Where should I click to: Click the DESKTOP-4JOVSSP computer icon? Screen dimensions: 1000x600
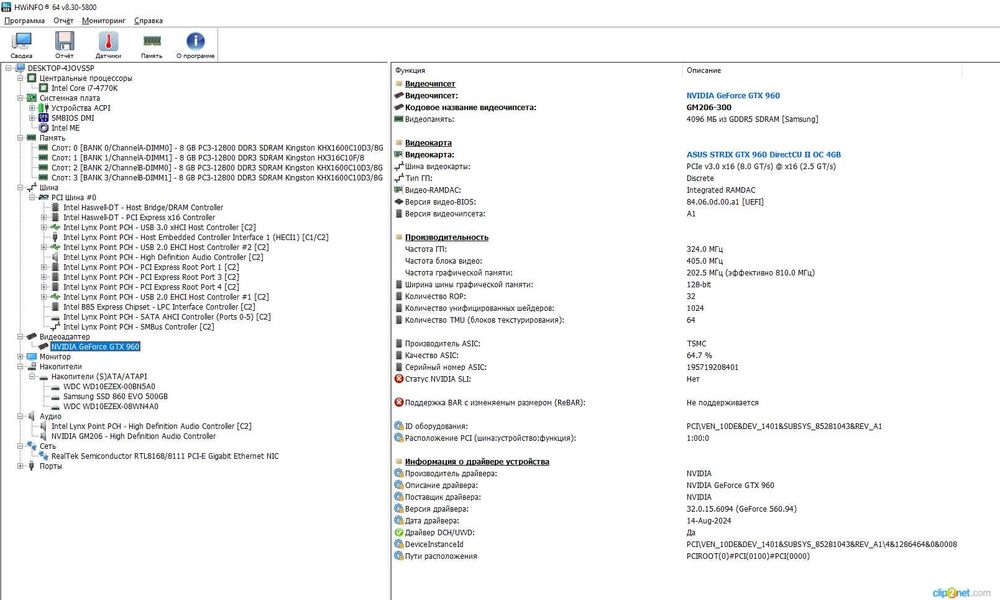point(20,68)
